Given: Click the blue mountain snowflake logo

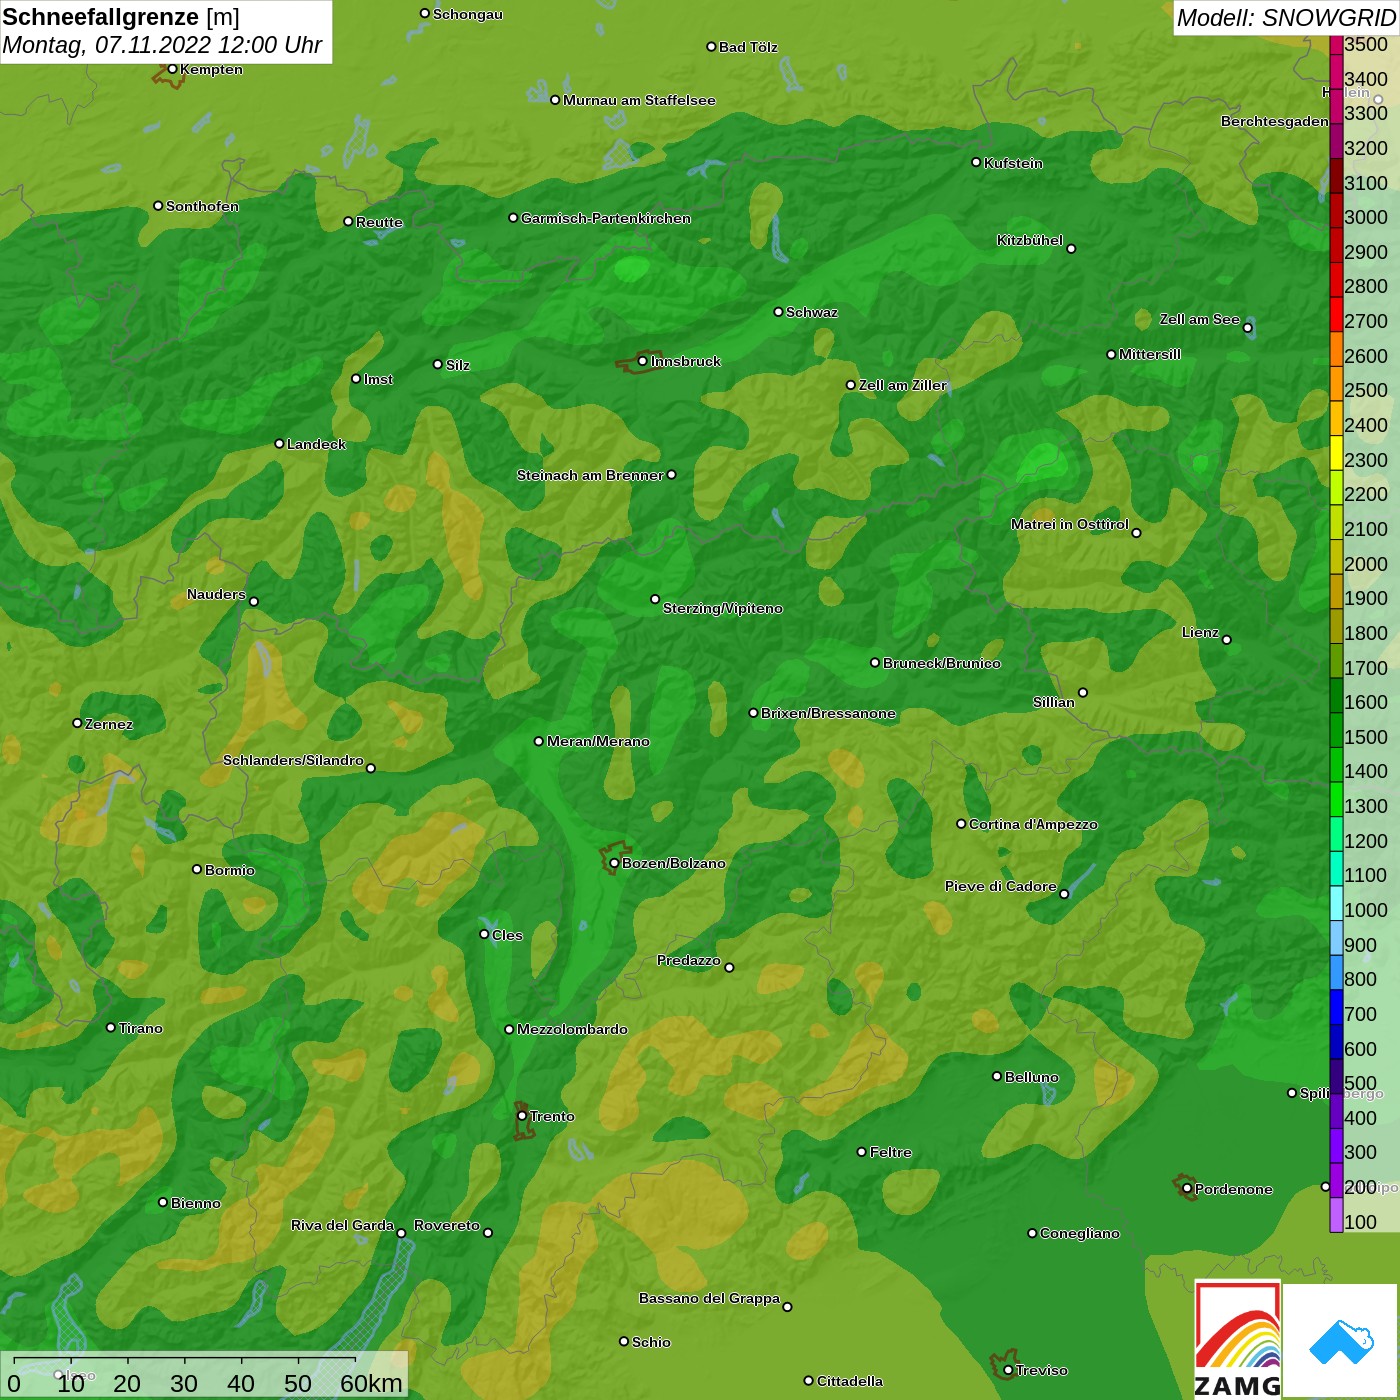Looking at the screenshot, I should click(x=1341, y=1341).
